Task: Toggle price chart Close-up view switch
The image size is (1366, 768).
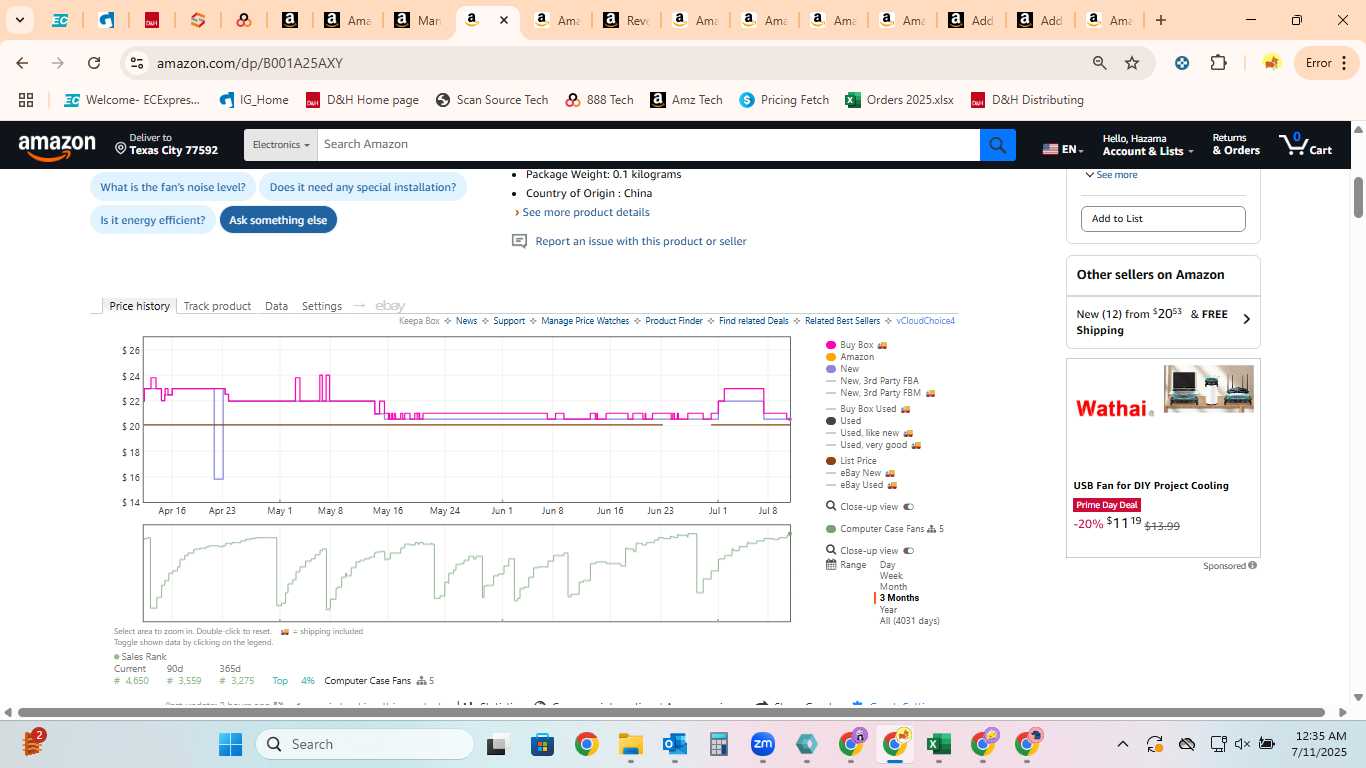Action: [x=908, y=507]
